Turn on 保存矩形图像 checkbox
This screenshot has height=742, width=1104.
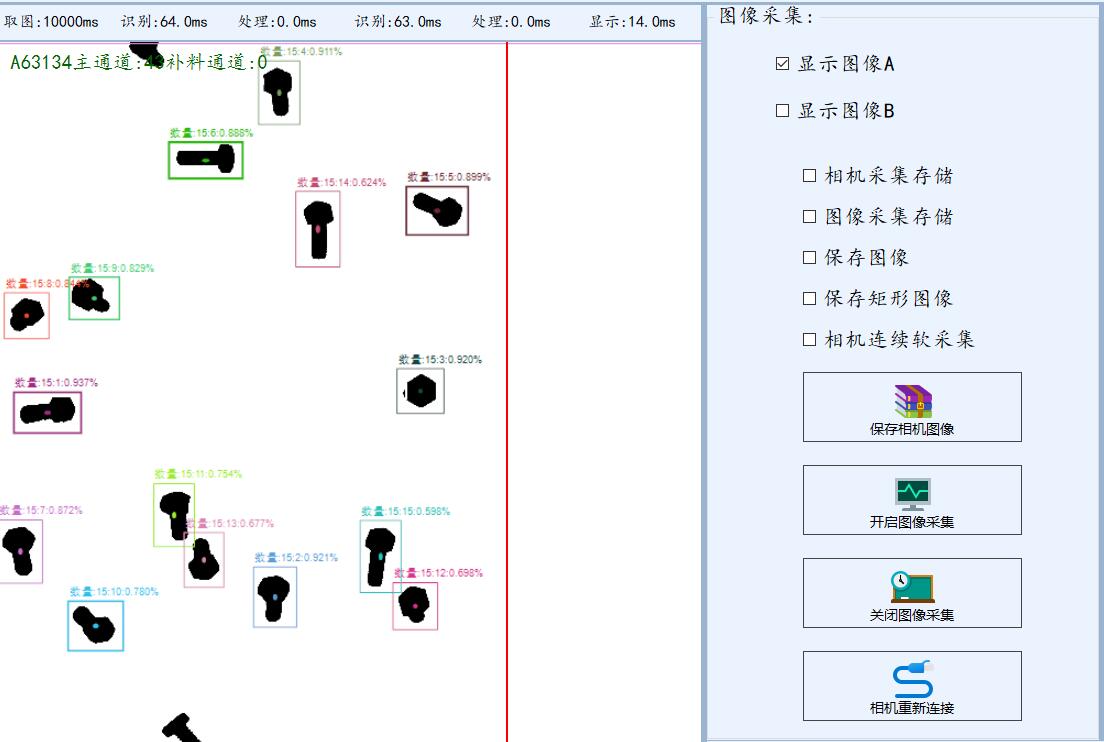pyautogui.click(x=810, y=299)
